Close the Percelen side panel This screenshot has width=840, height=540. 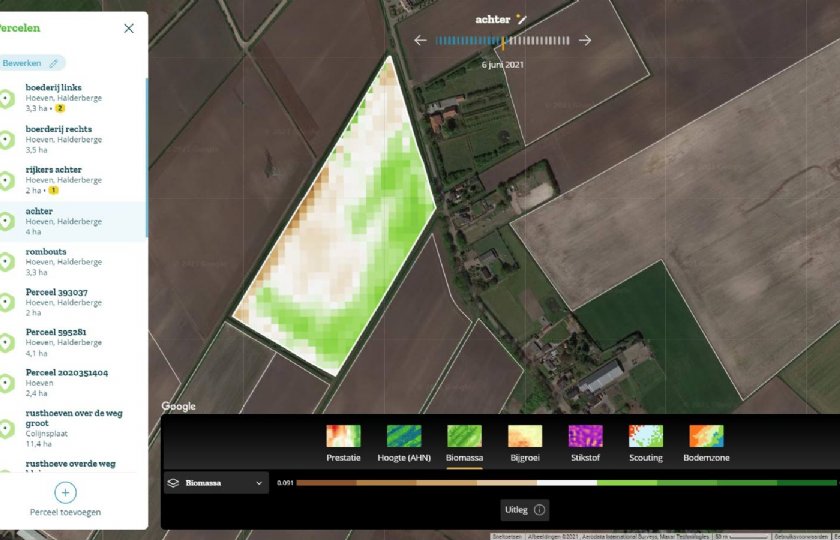click(x=129, y=28)
